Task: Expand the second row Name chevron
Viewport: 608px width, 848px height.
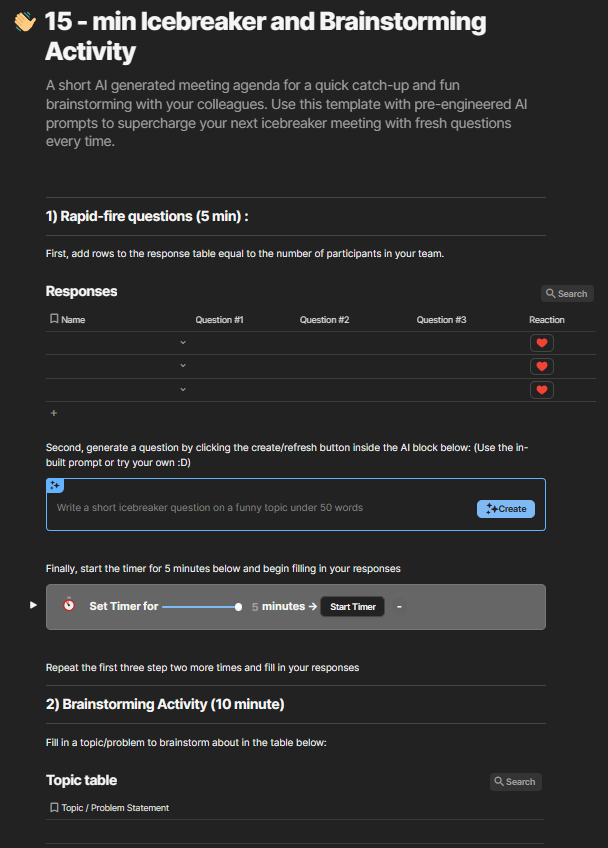Action: [x=183, y=365]
